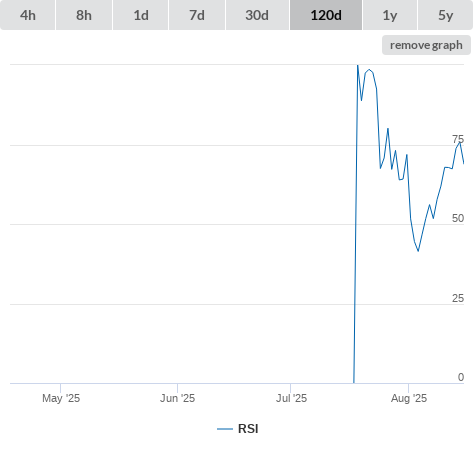Viewport: 474px width, 455px height.
Task: Open the 5y range view
Action: (445, 15)
